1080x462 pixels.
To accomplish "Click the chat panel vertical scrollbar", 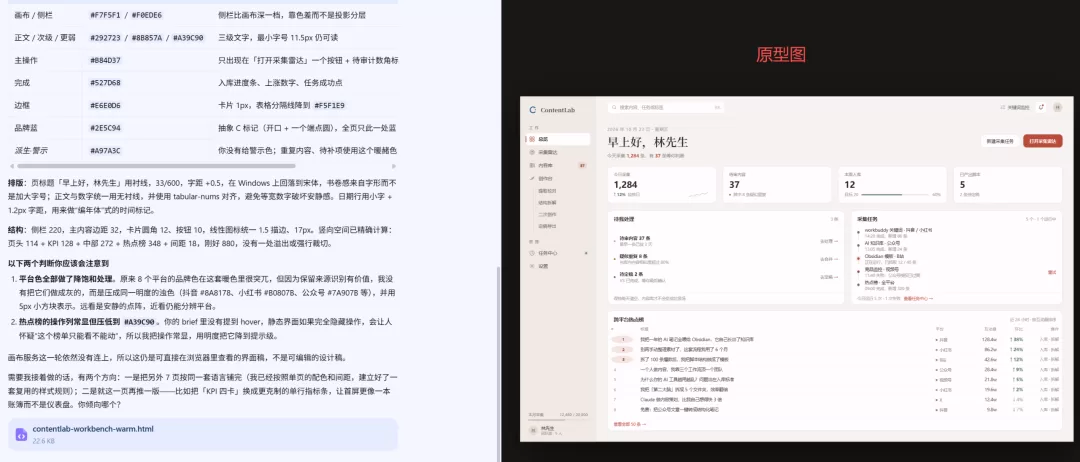I will pos(498,362).
